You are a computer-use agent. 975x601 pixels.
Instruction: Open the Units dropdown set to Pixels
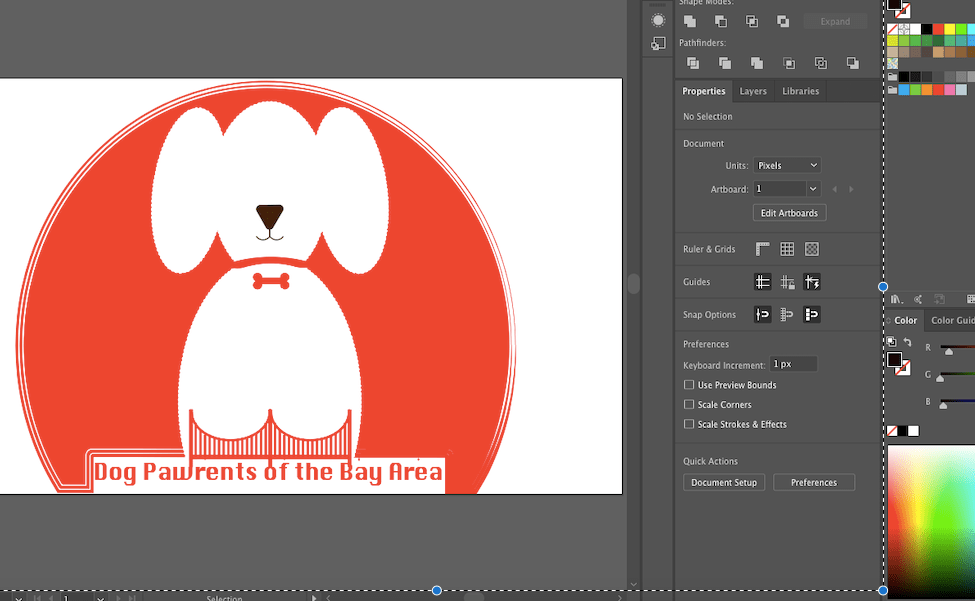pos(787,165)
